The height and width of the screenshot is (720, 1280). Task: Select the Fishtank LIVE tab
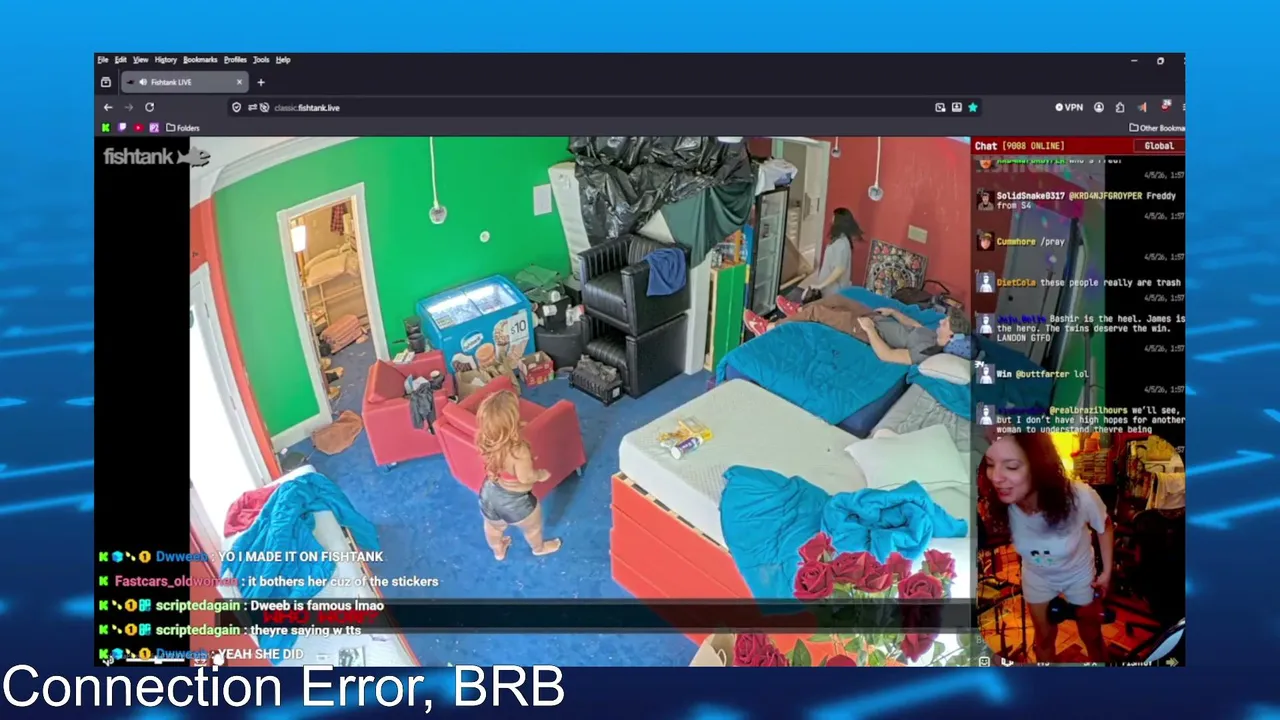point(183,82)
